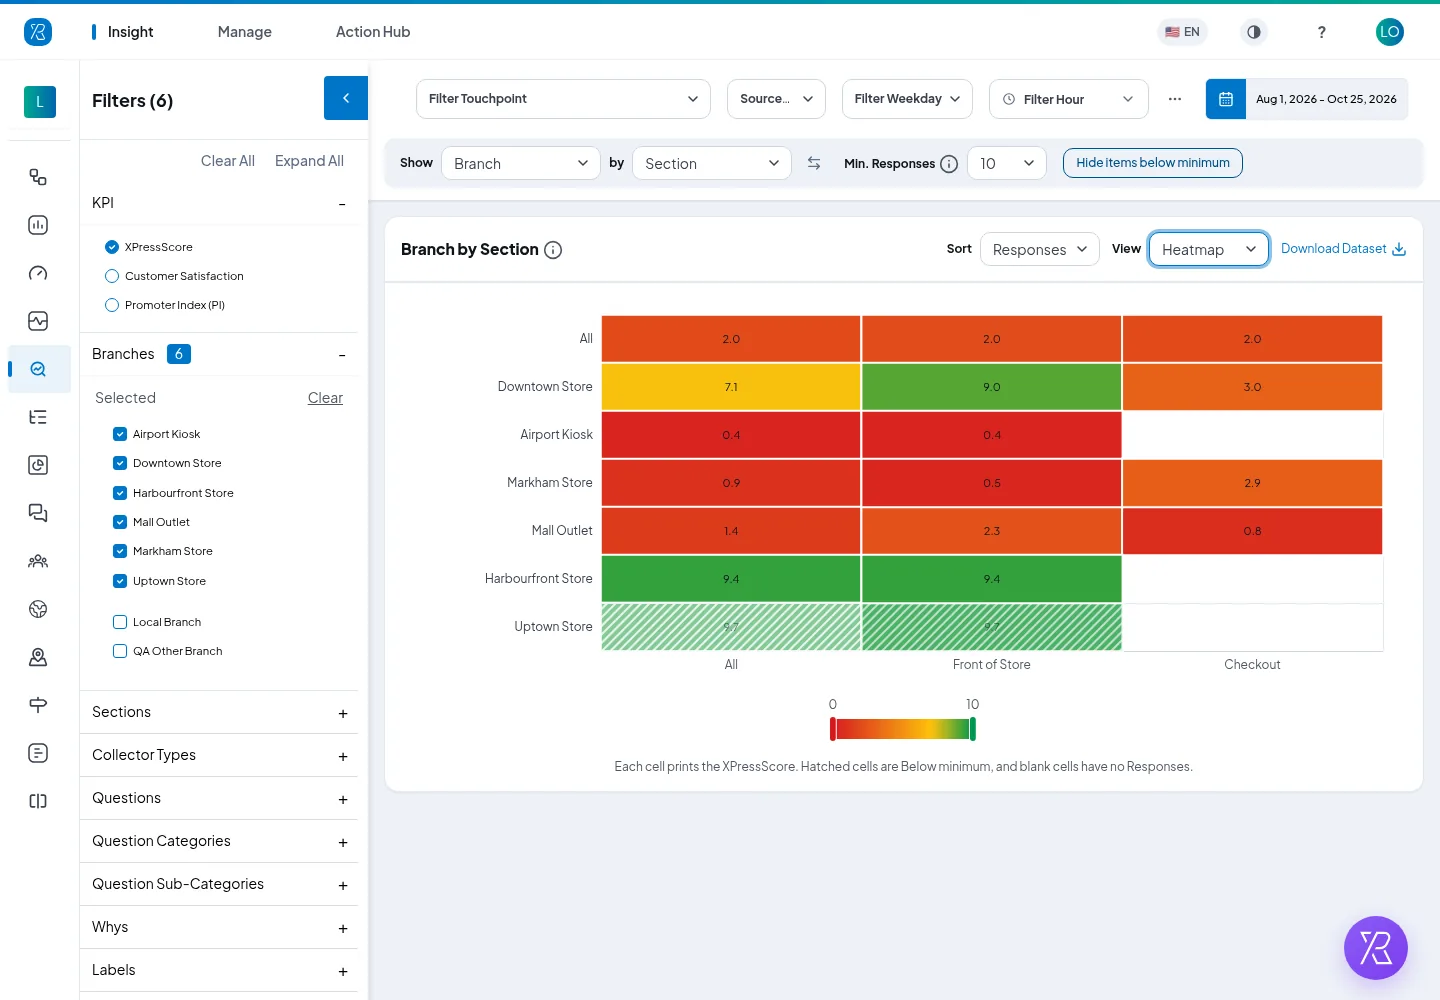Click Expand All filters
The height and width of the screenshot is (1000, 1440).
(x=309, y=161)
